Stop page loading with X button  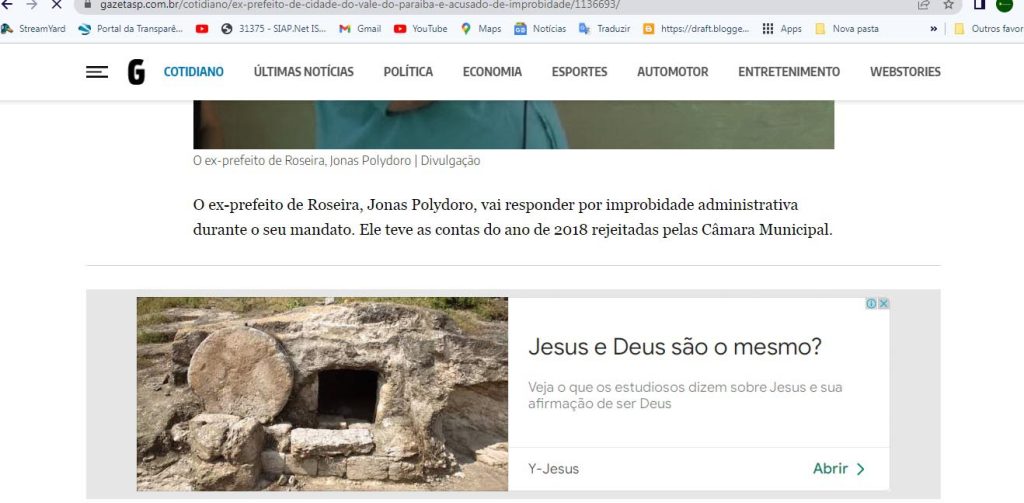click(56, 5)
